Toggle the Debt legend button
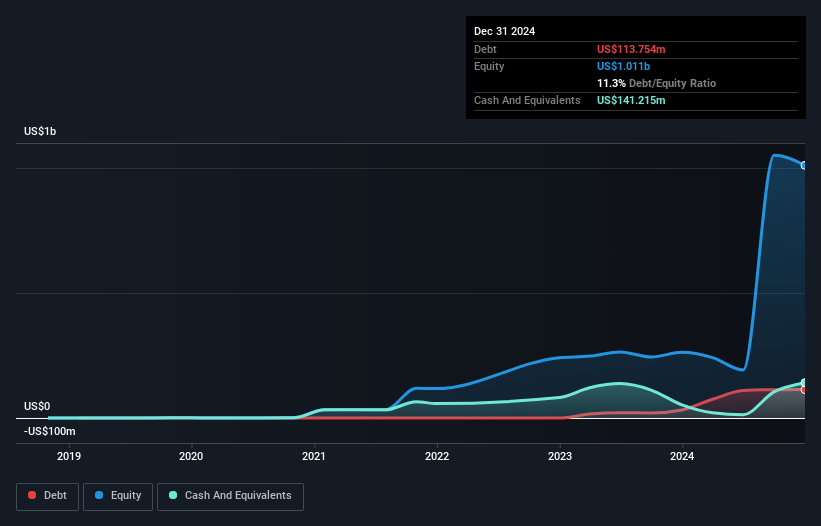This screenshot has width=821, height=526. click(47, 496)
